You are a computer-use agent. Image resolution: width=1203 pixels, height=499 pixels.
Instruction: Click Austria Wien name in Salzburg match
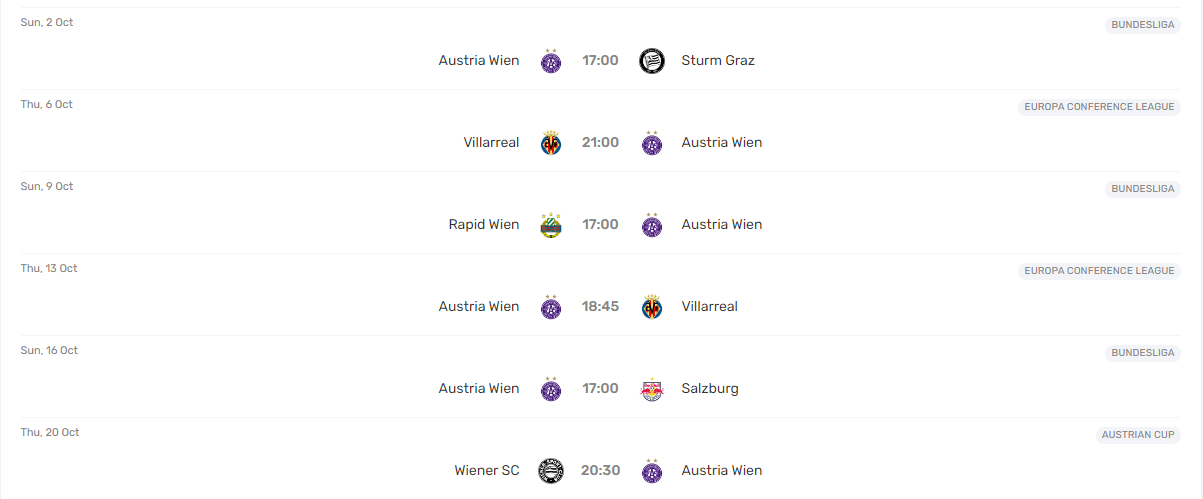tap(479, 388)
